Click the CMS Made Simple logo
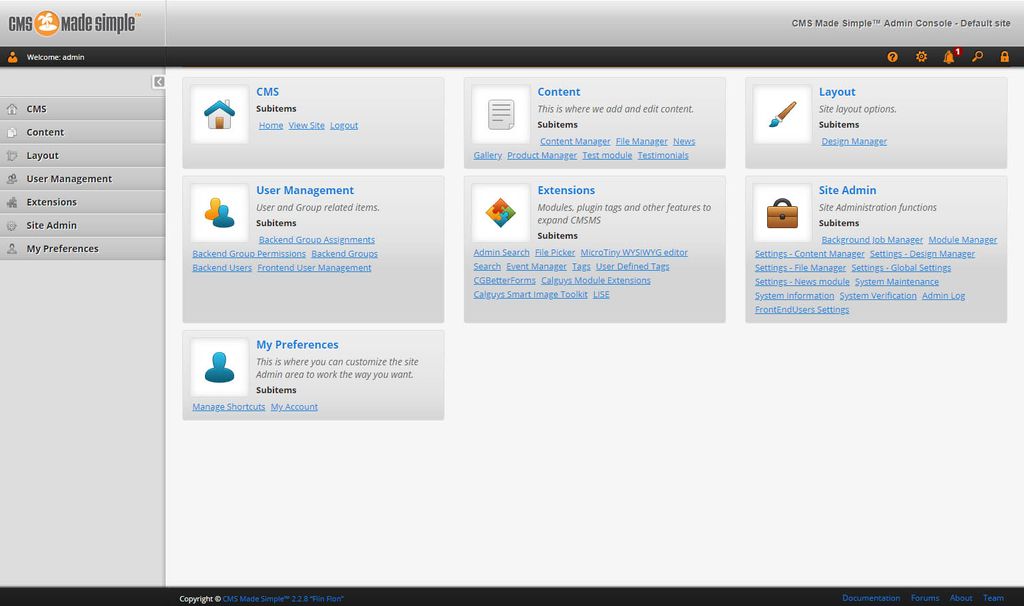The image size is (1024, 606). pos(74,24)
